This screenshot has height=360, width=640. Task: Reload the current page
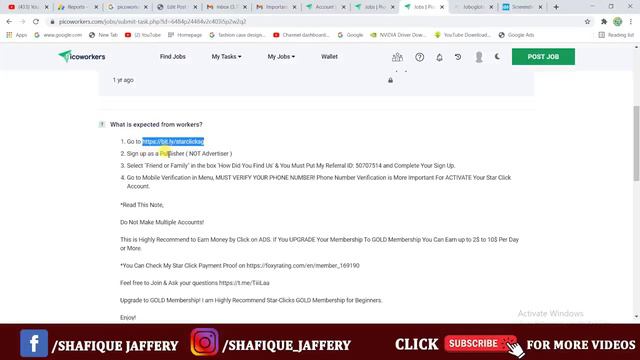36,22
